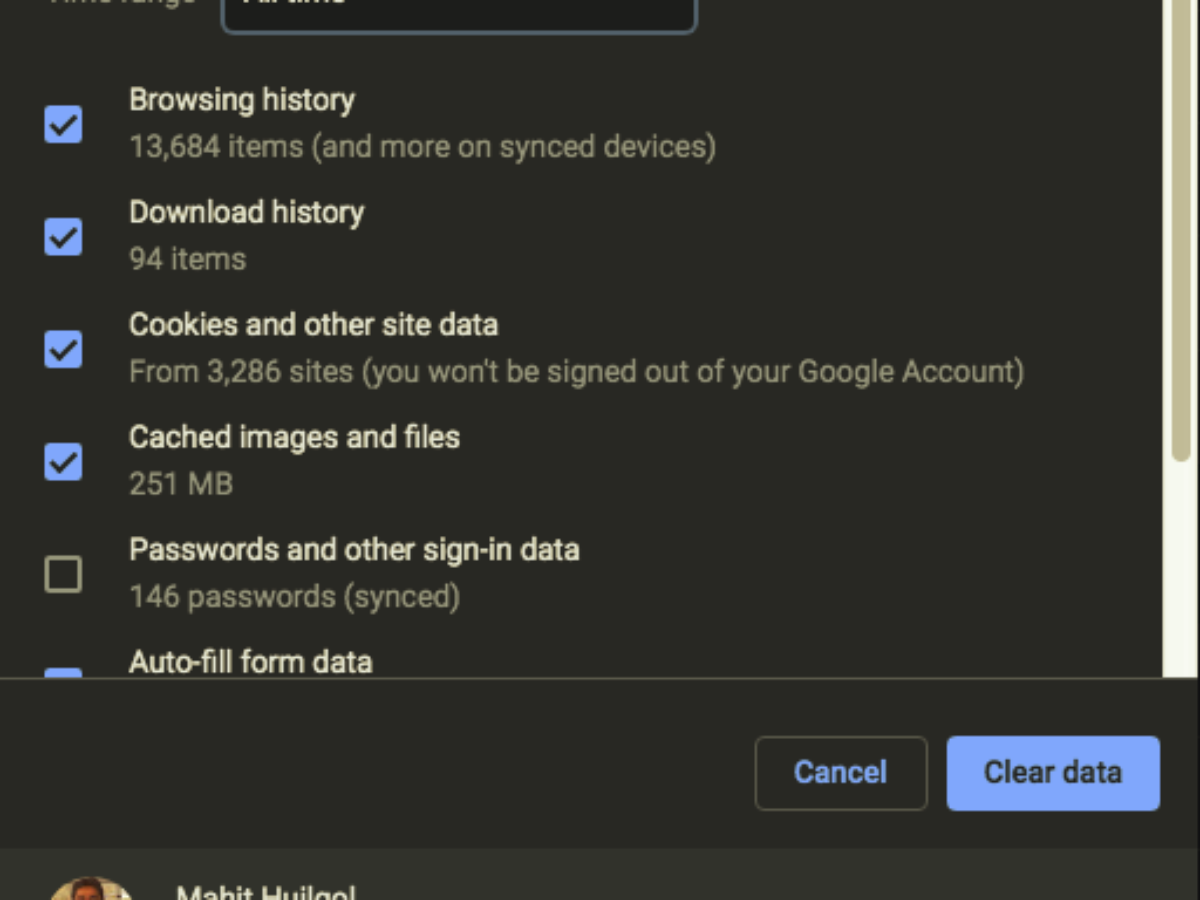Disable the Cookies and other site data checkbox
This screenshot has width=1200, height=900.
click(x=63, y=349)
